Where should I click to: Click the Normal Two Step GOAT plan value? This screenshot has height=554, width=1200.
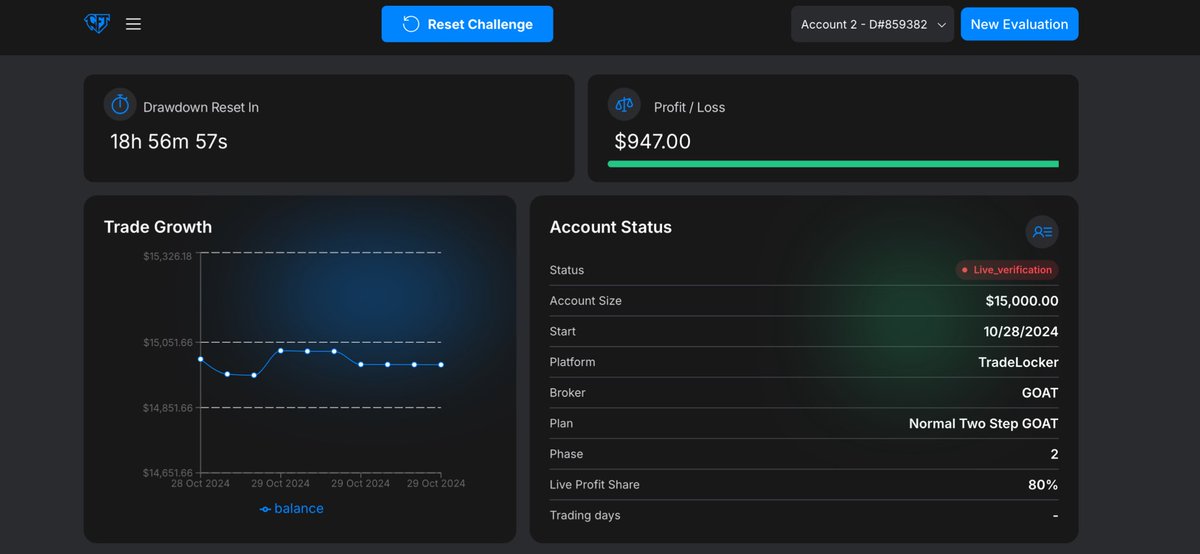(x=984, y=423)
